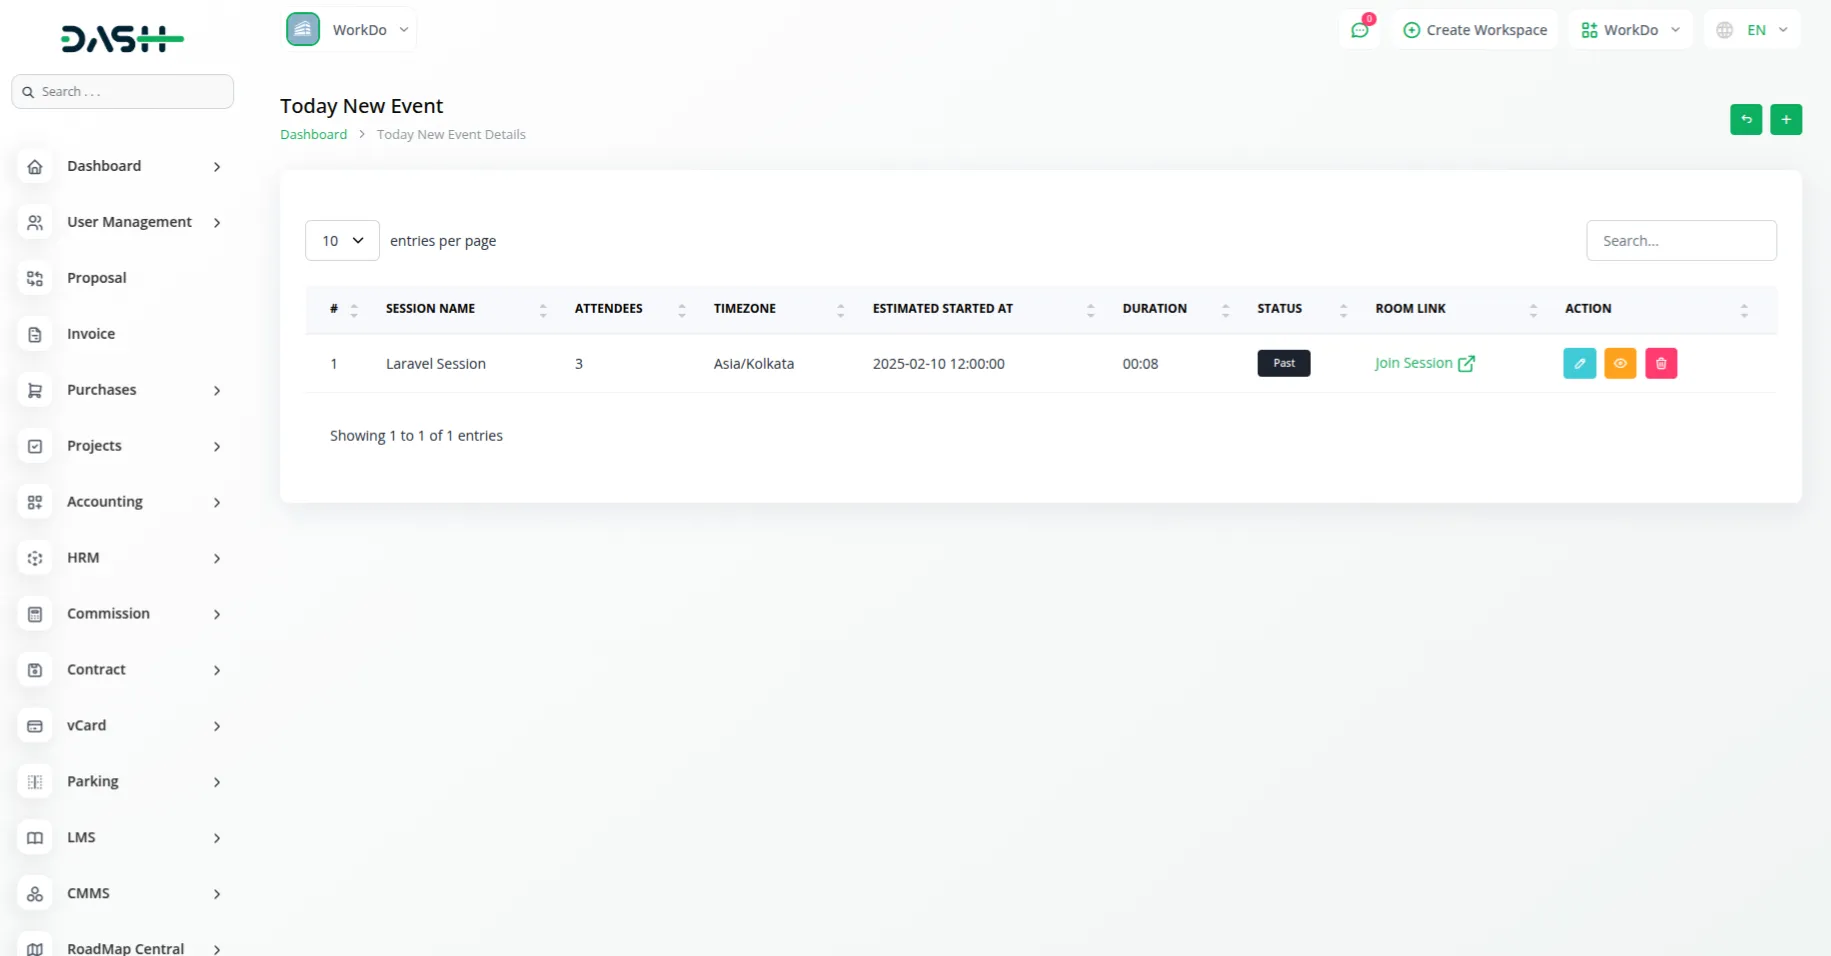The width and height of the screenshot is (1831, 956).
Task: Expand the Accounting menu chevron
Action: tap(217, 502)
